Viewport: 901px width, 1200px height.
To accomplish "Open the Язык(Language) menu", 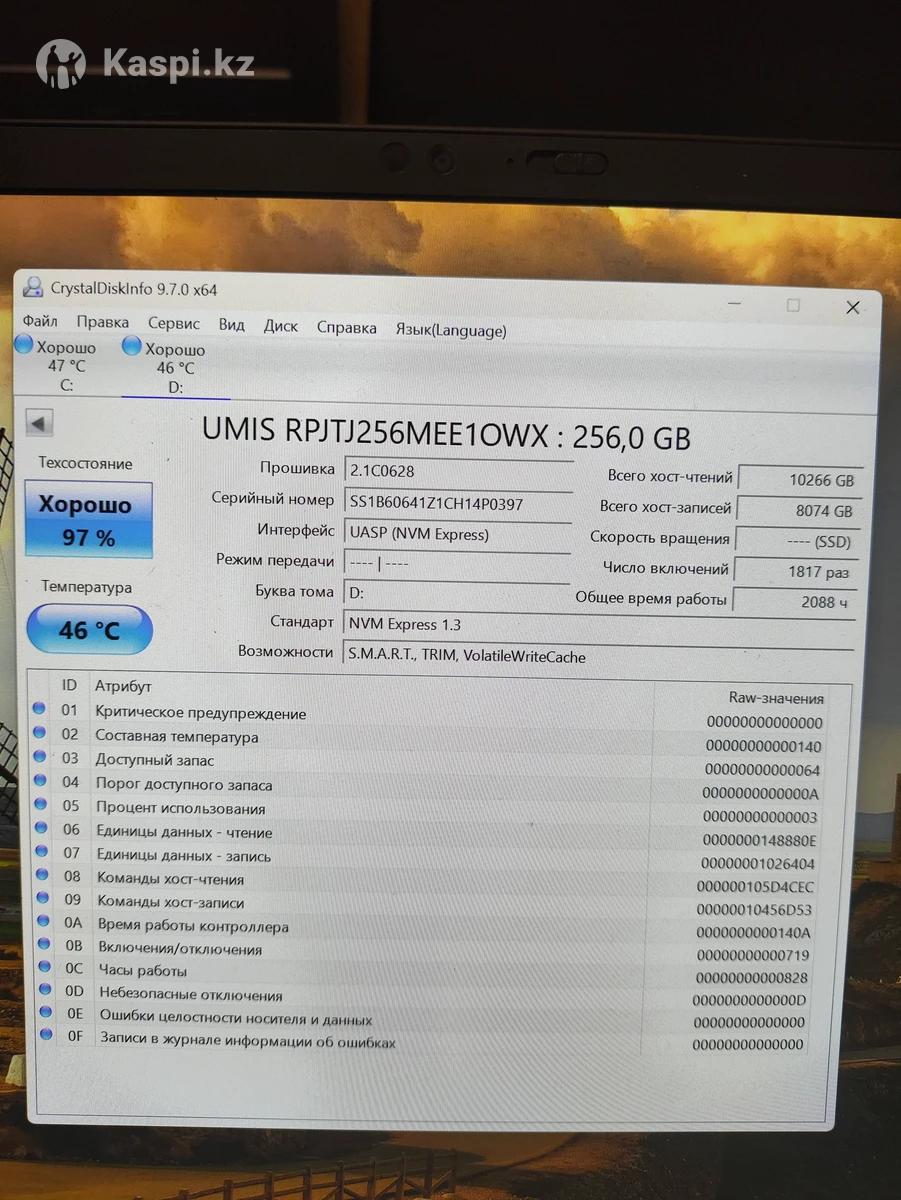I will [x=451, y=330].
